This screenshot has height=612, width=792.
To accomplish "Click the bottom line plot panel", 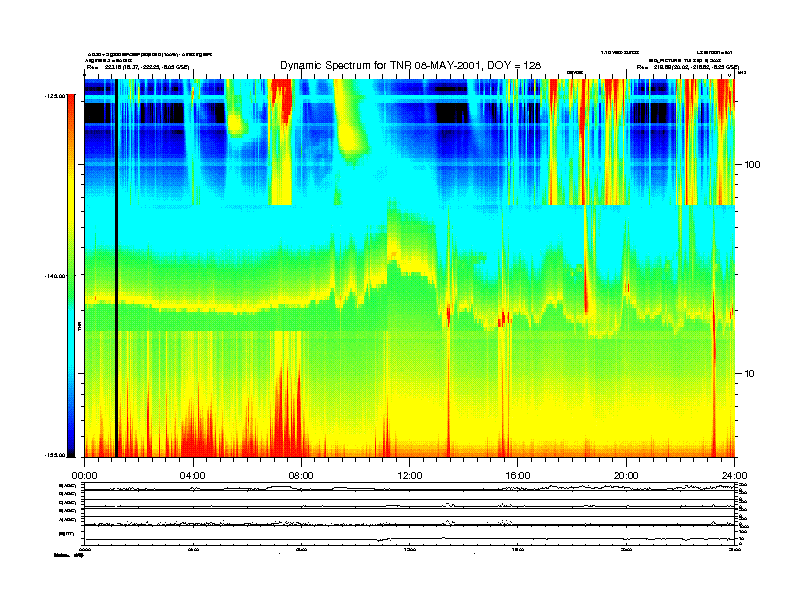I will point(409,514).
